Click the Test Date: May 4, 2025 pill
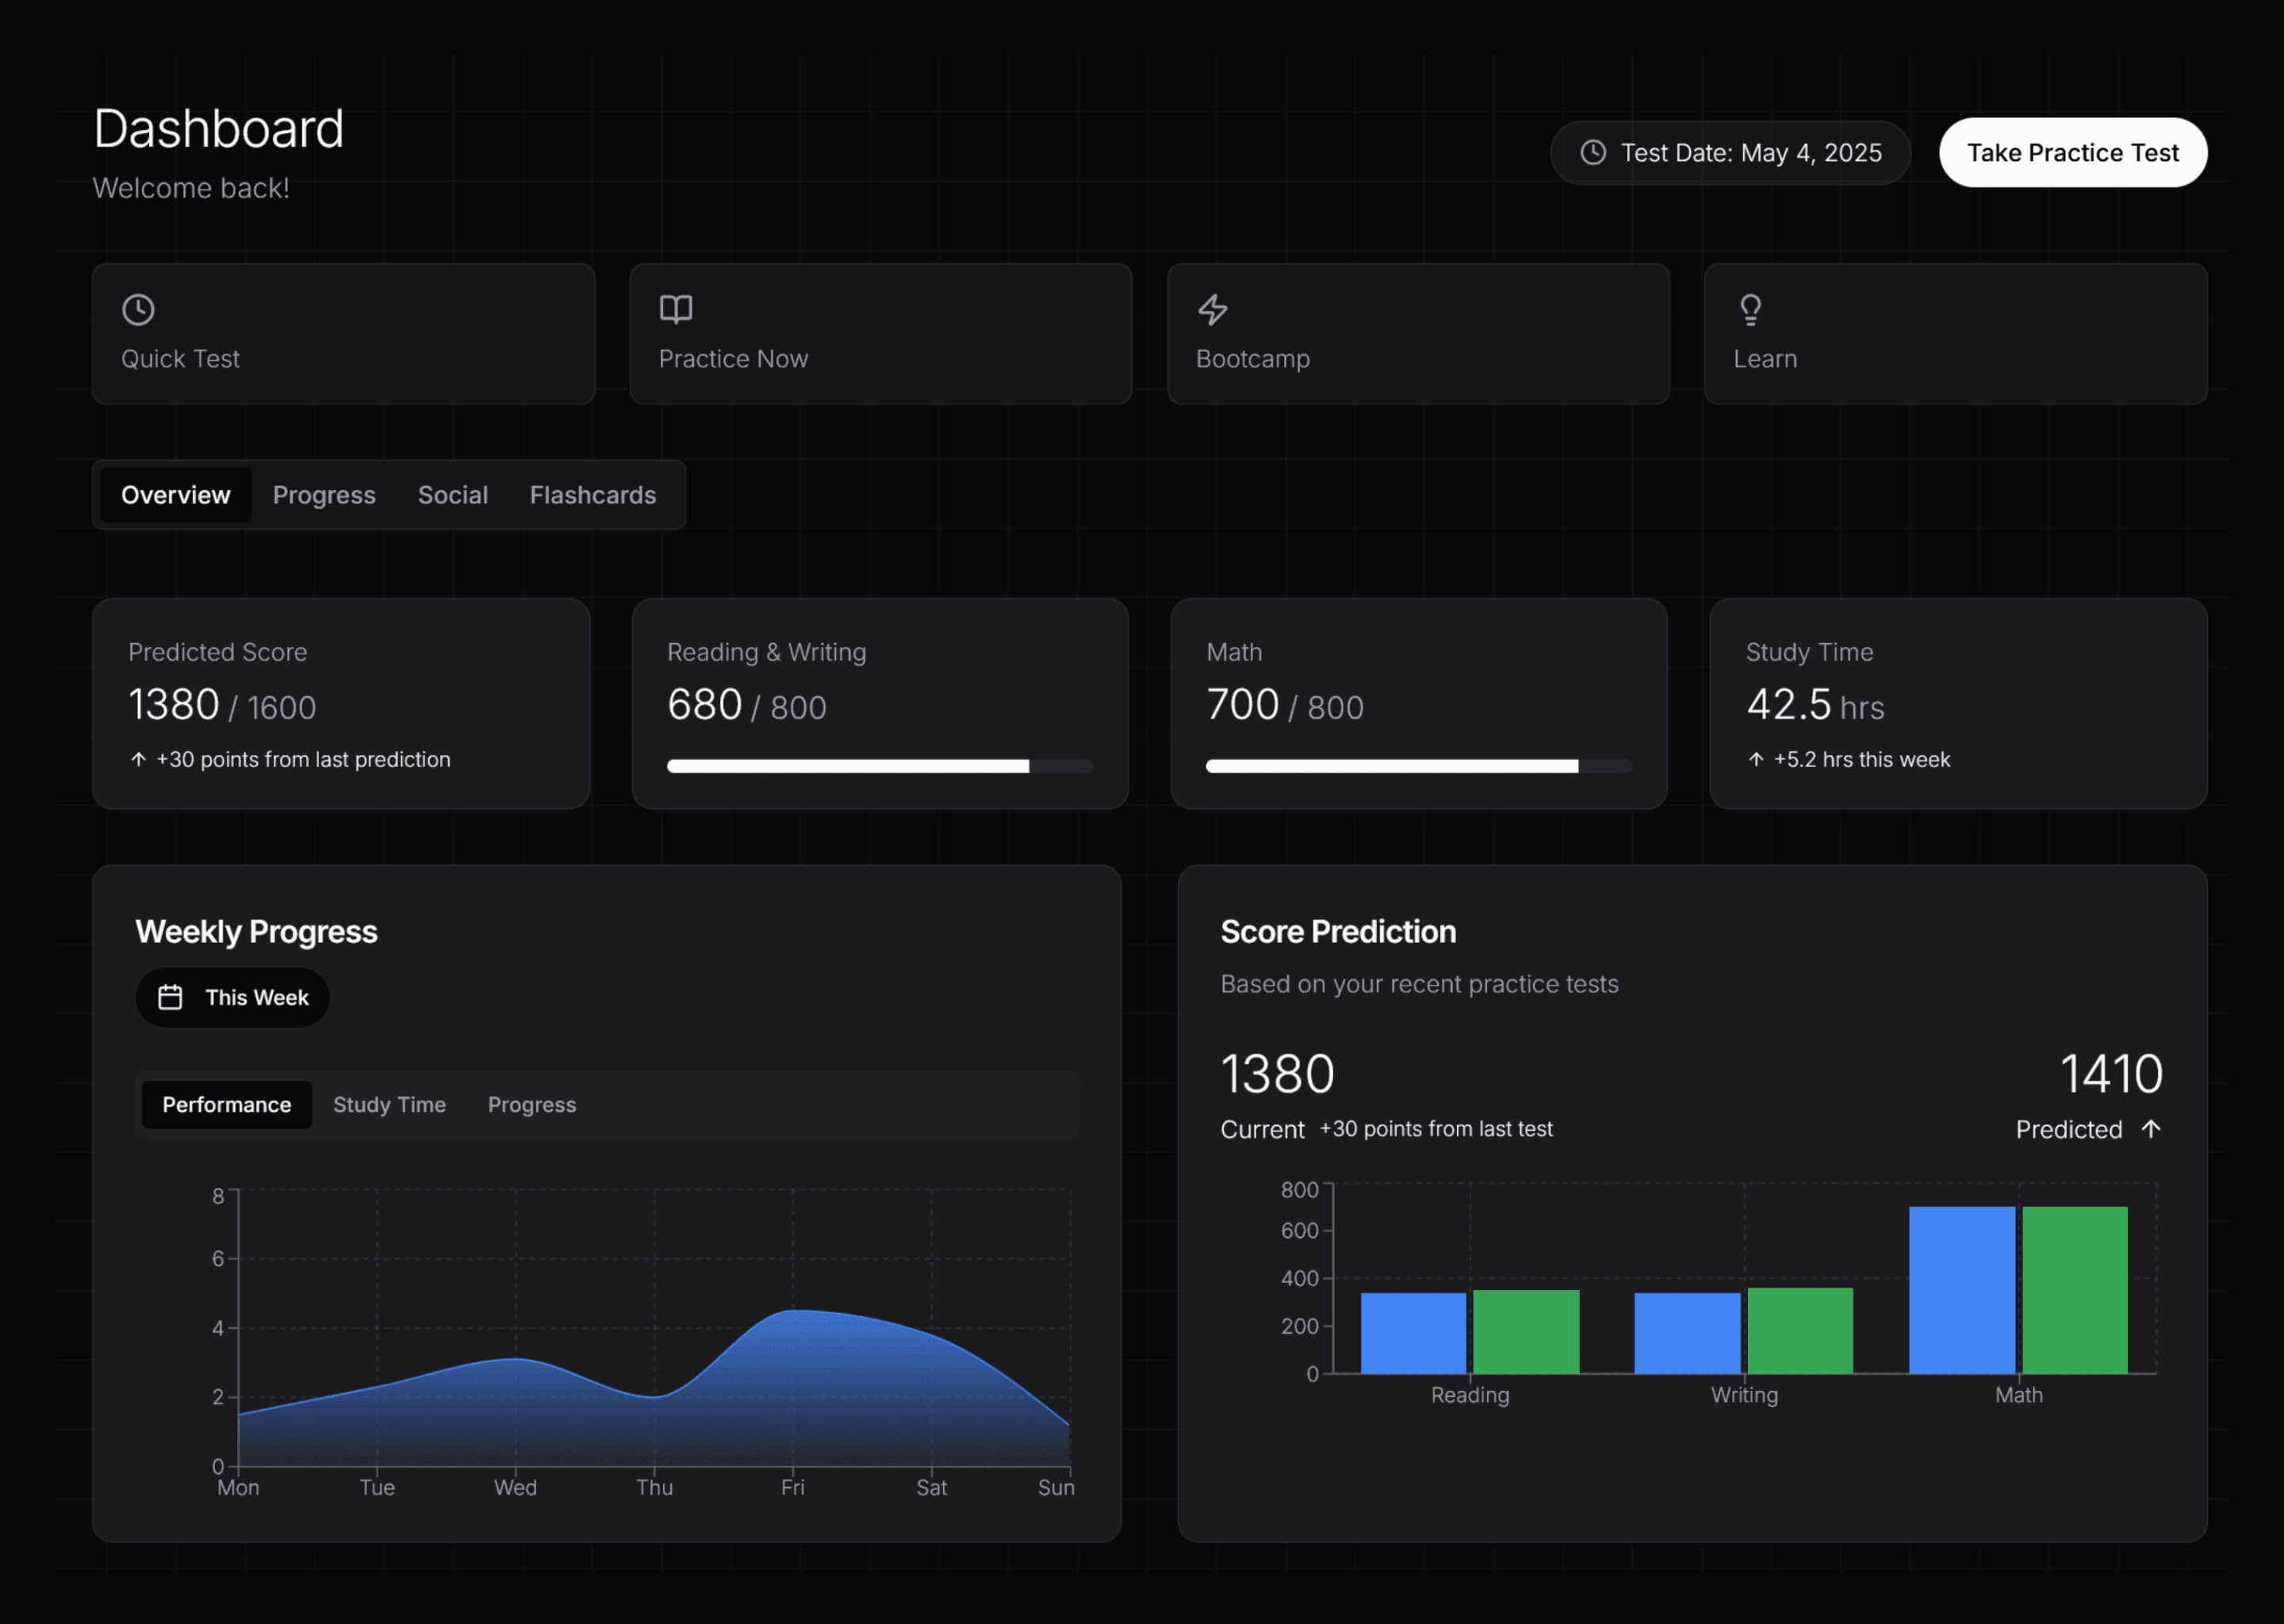This screenshot has width=2284, height=1624. point(1730,153)
